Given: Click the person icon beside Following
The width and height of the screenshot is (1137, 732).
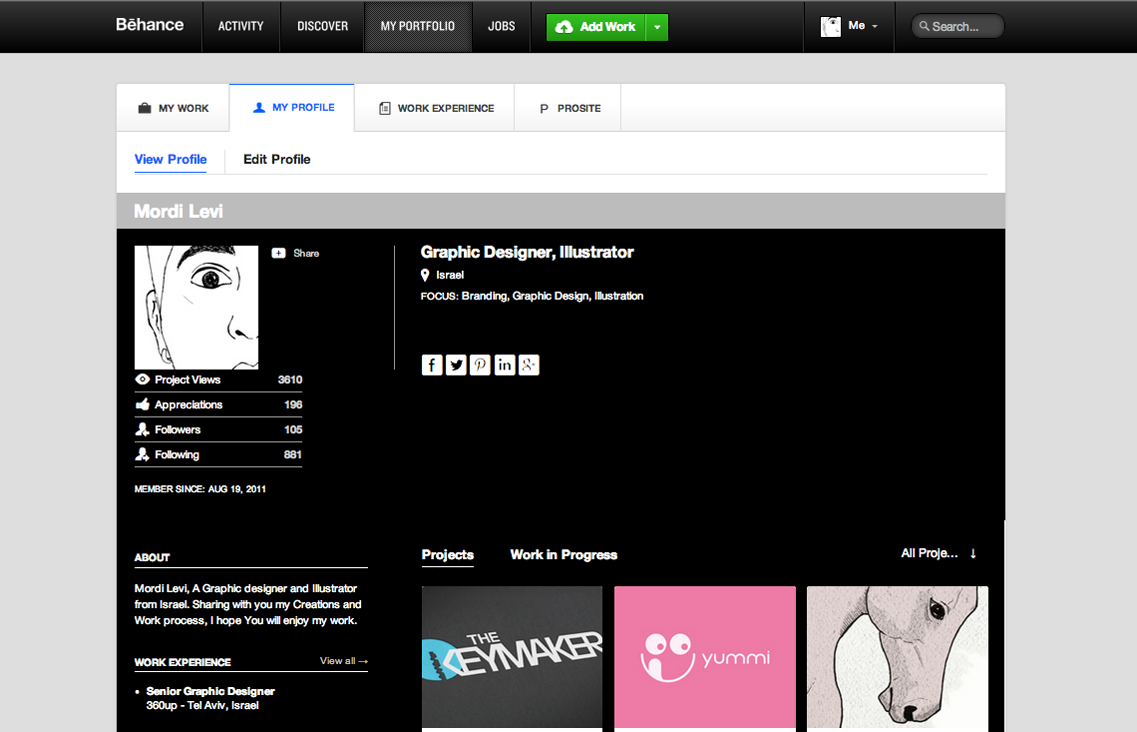Looking at the screenshot, I should point(142,454).
